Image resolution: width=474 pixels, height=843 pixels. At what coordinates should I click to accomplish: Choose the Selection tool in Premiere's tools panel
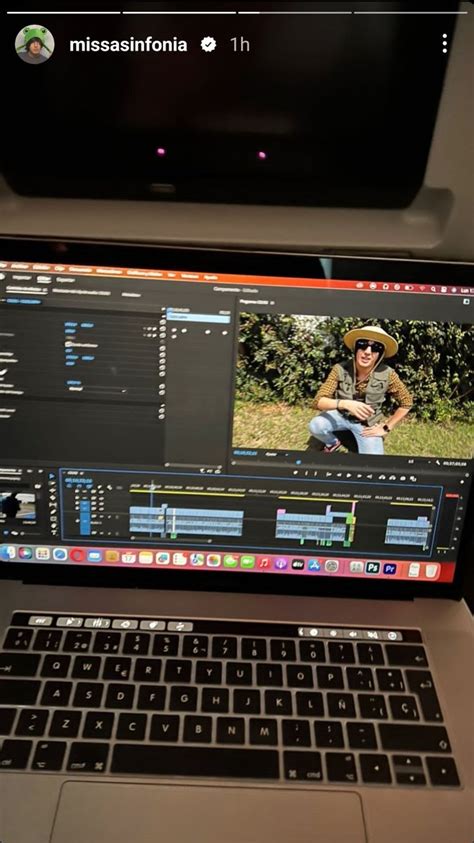point(52,476)
